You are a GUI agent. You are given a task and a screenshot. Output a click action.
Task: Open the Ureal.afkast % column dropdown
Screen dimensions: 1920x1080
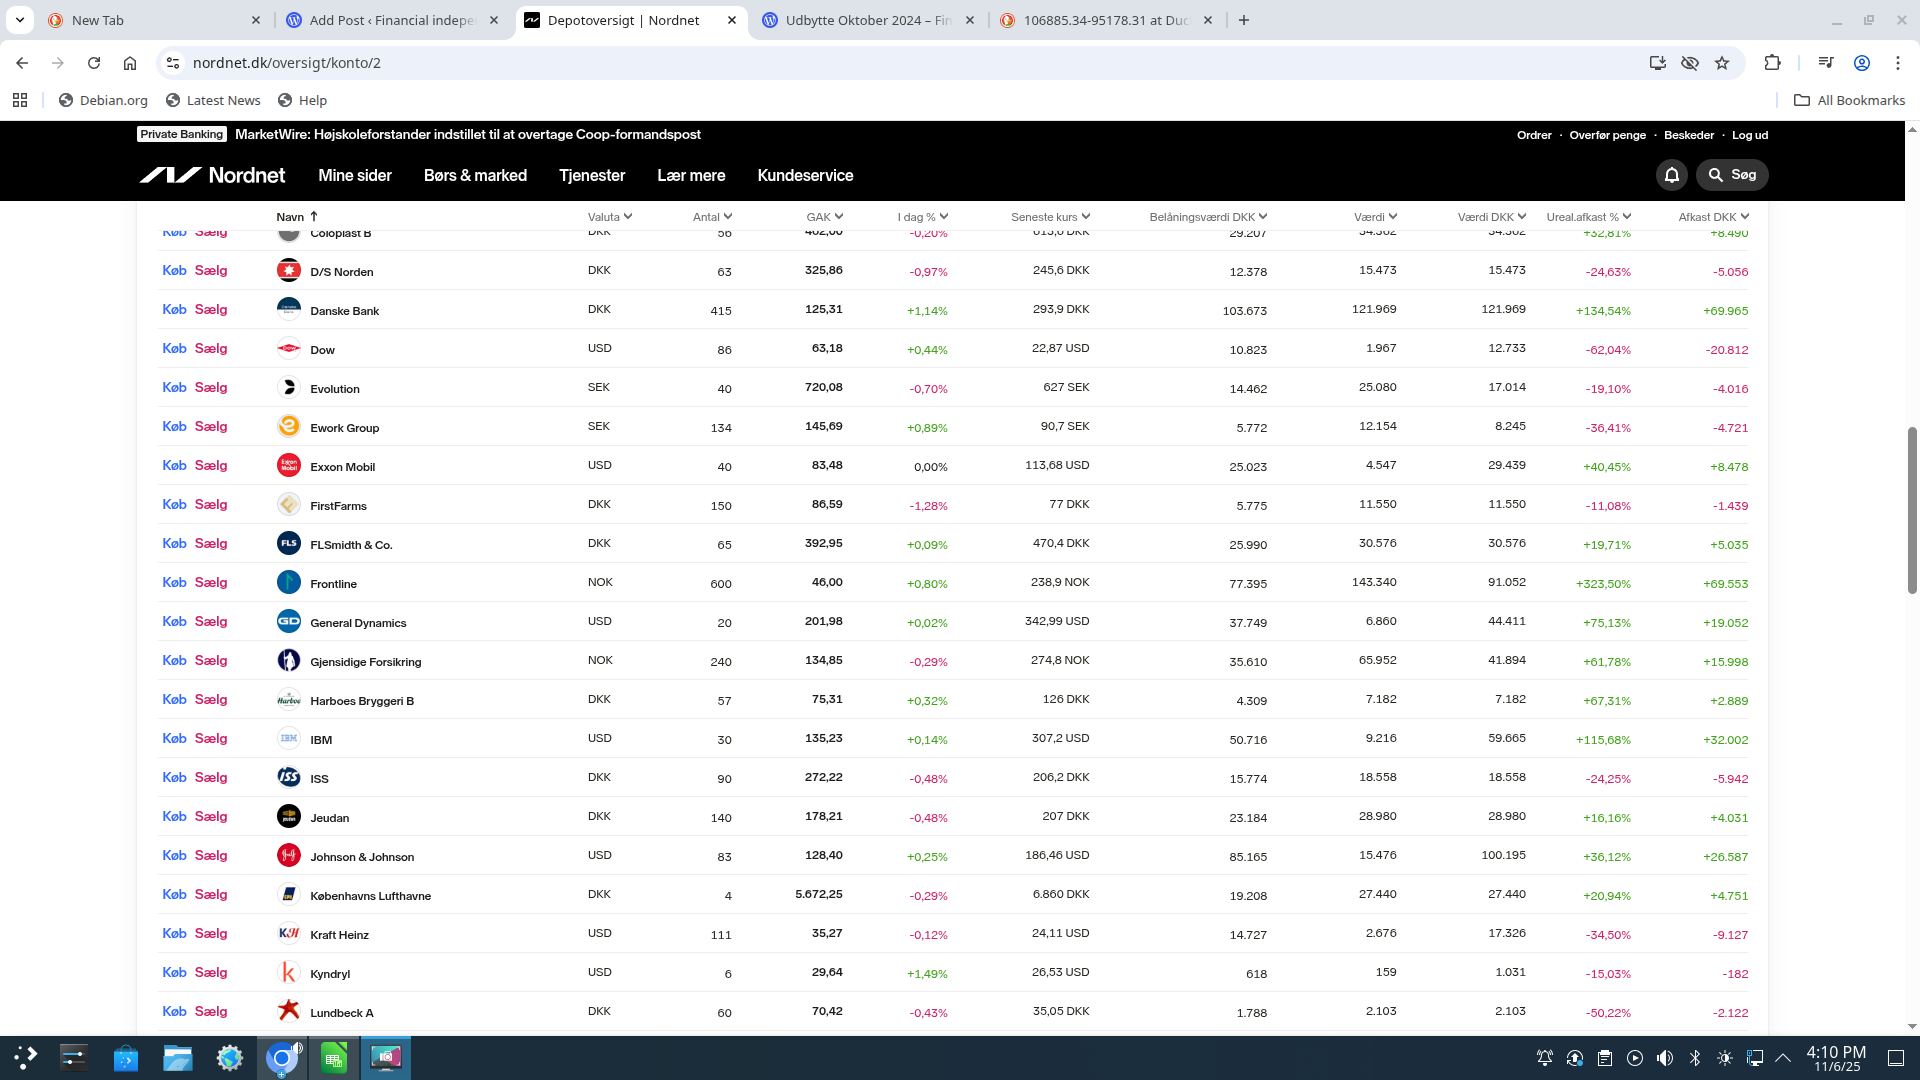(x=1589, y=217)
